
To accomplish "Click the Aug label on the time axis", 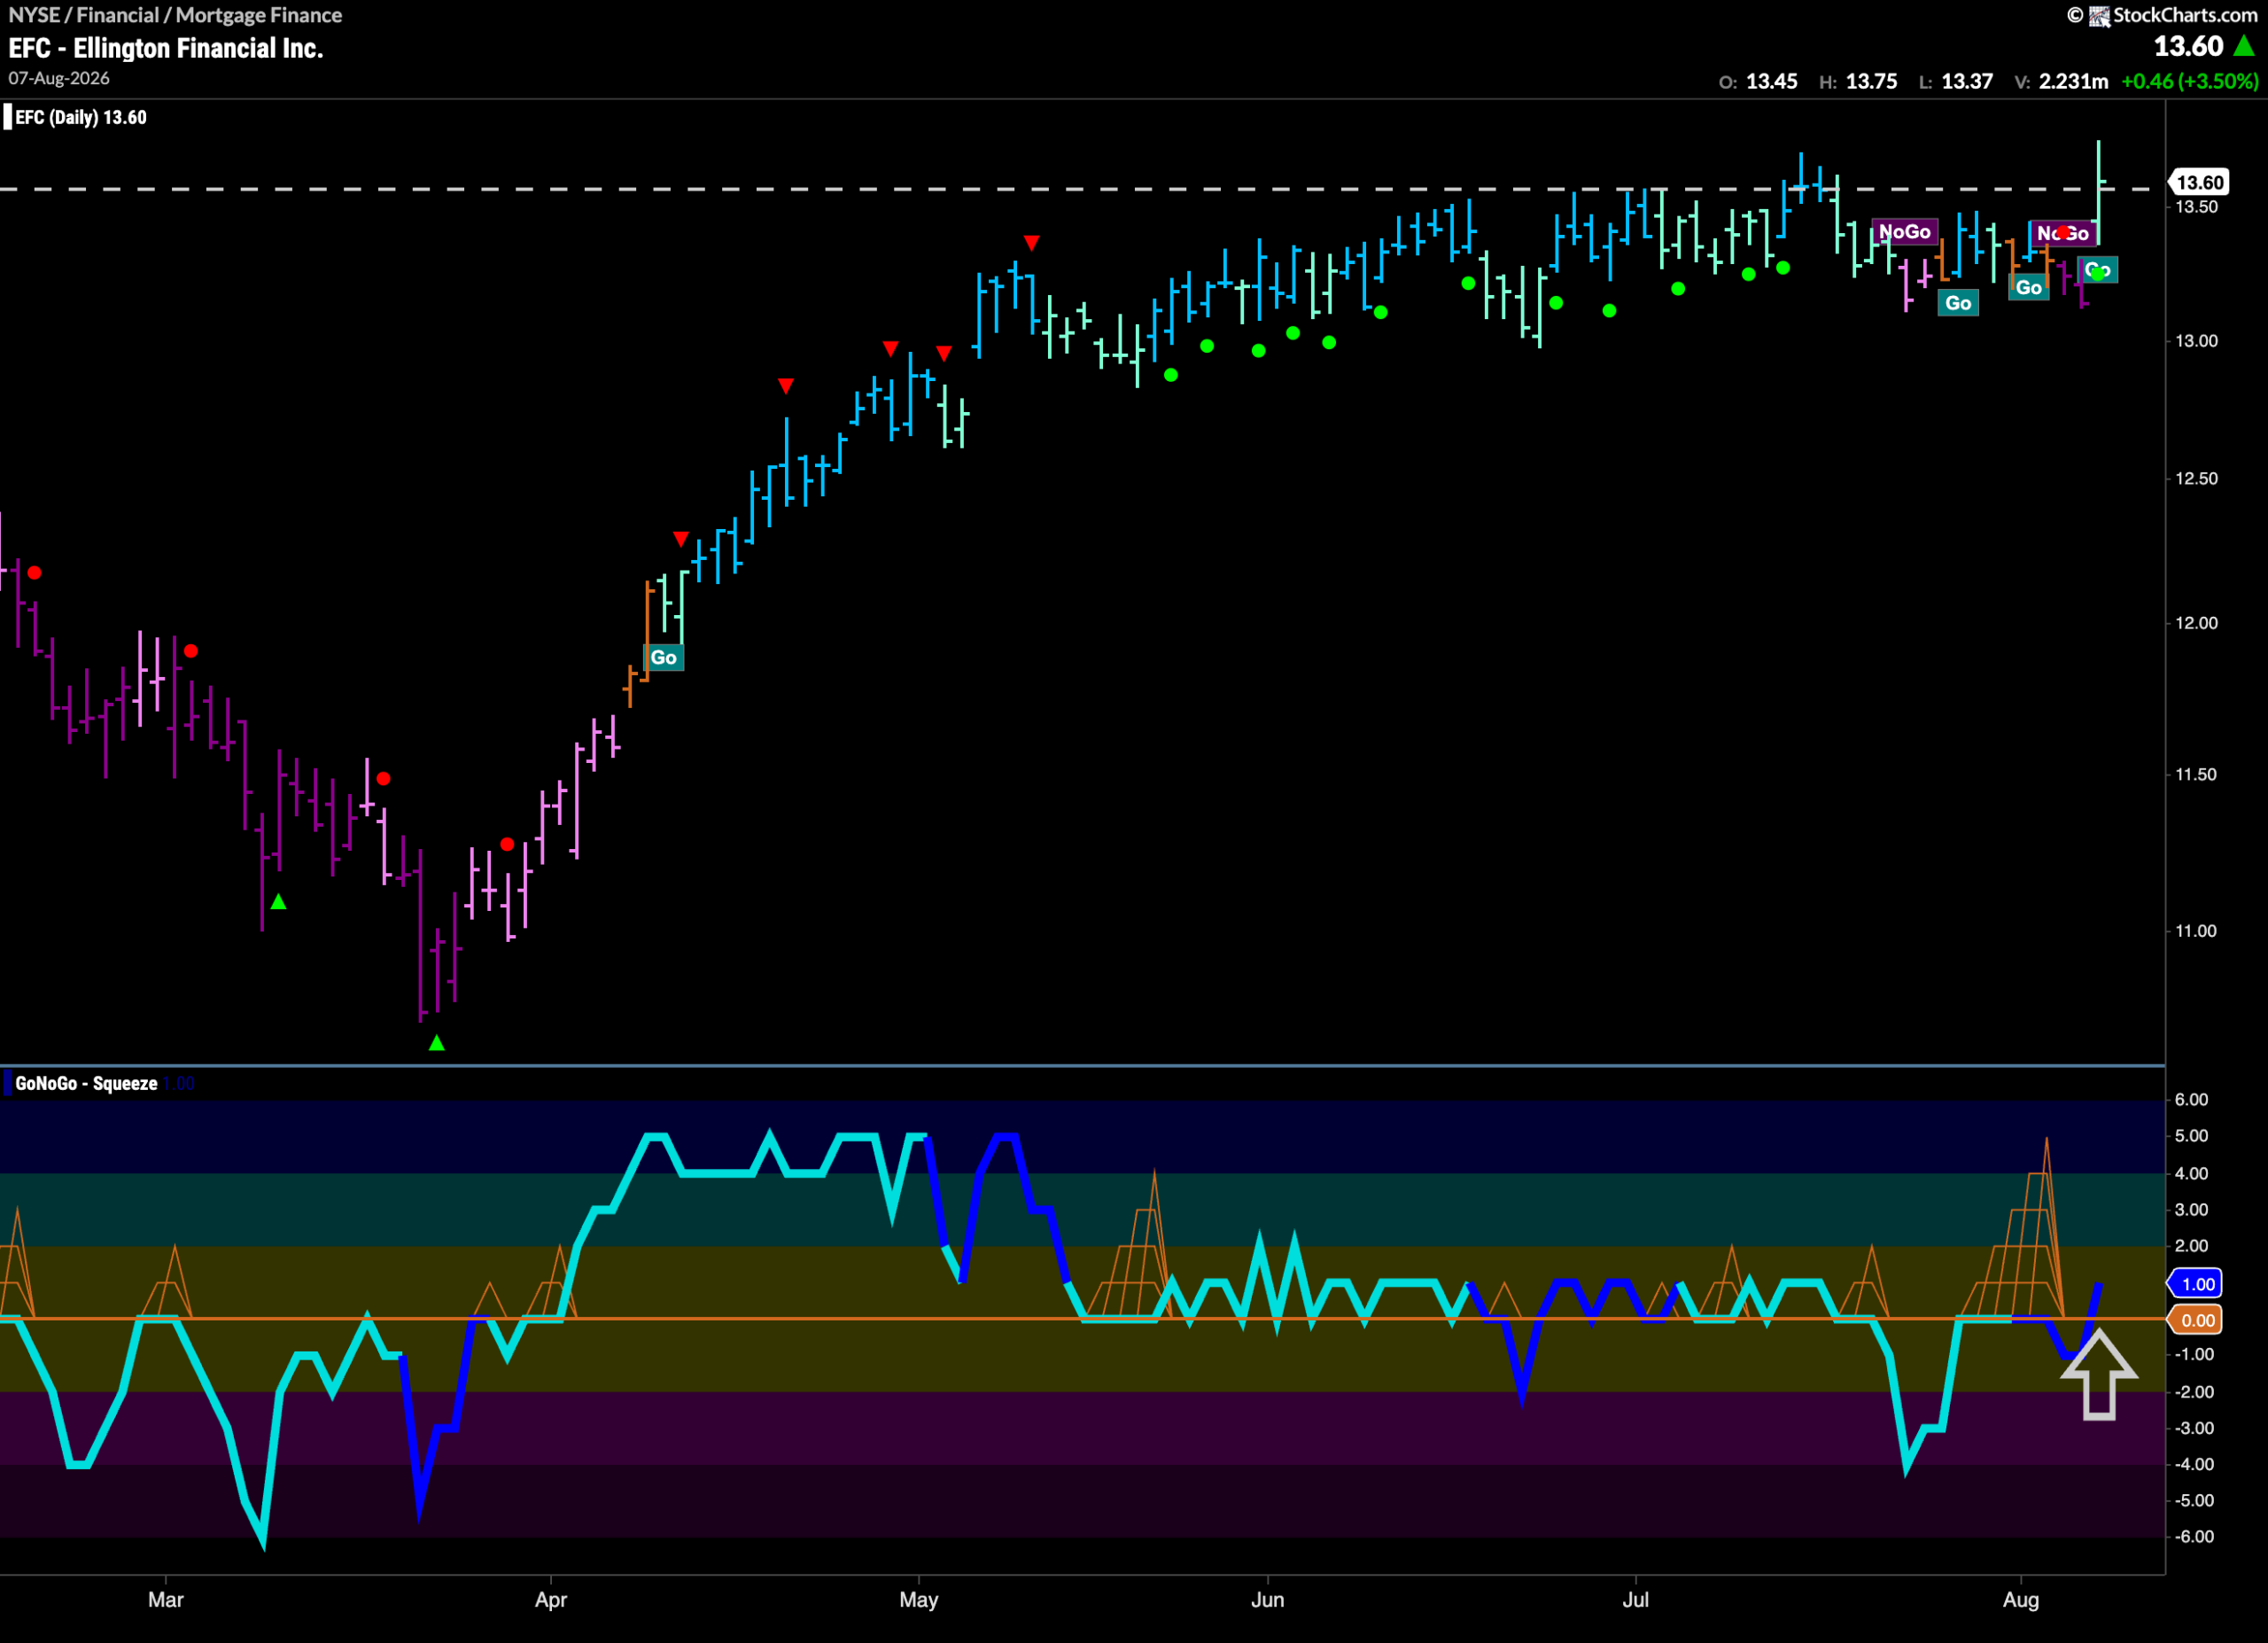I will [2021, 1599].
